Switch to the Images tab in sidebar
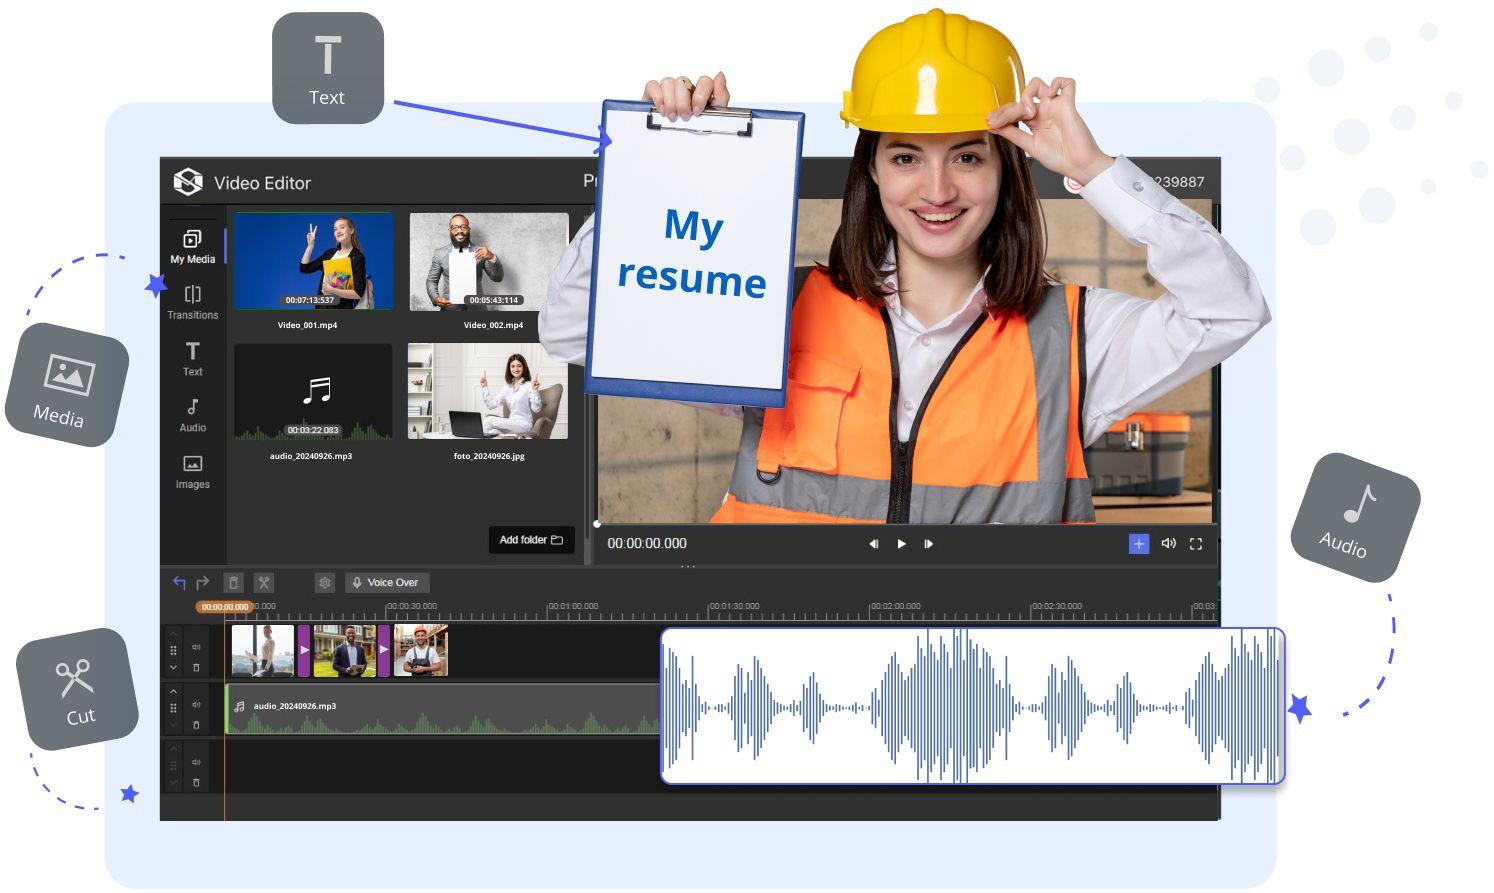 (x=192, y=471)
